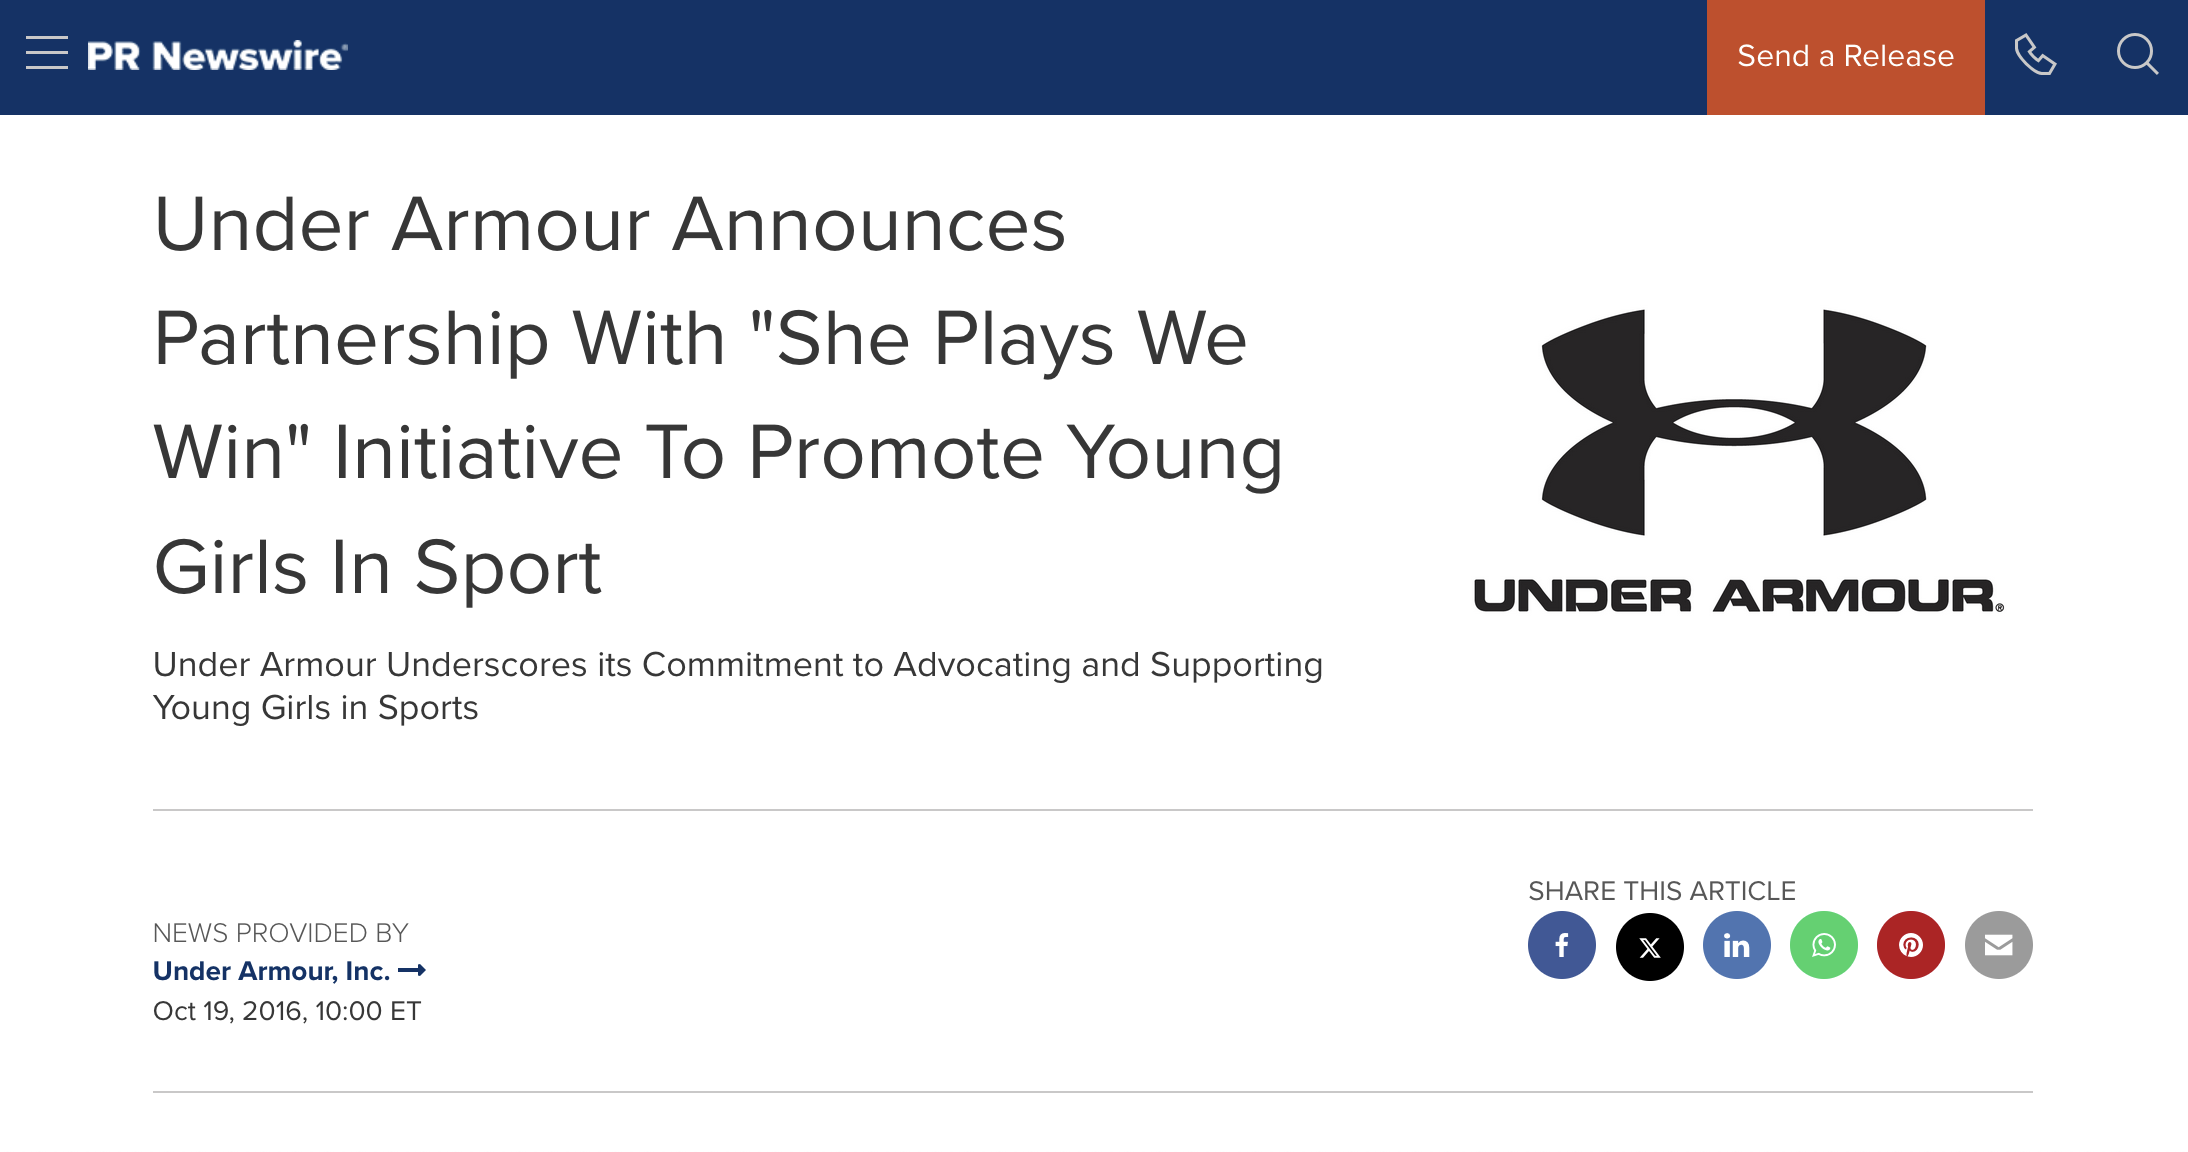
Task: Open the Under Armour, Inc. link
Action: point(271,971)
